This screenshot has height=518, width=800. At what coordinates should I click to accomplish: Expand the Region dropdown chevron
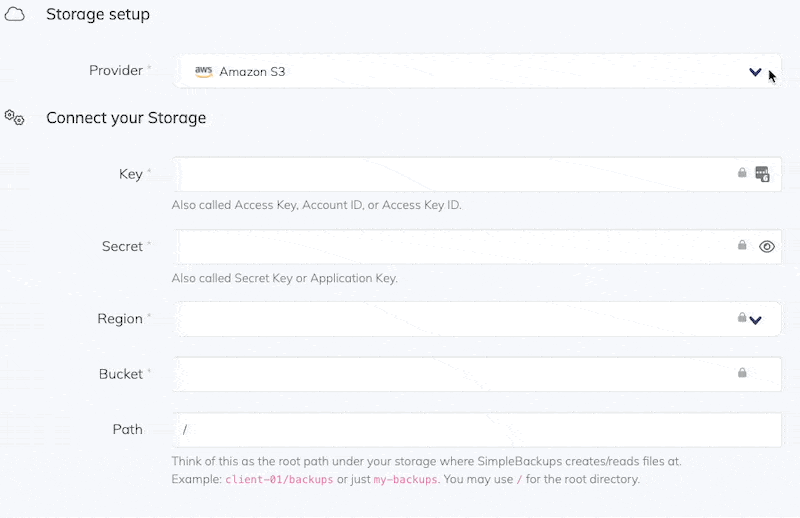point(756,320)
